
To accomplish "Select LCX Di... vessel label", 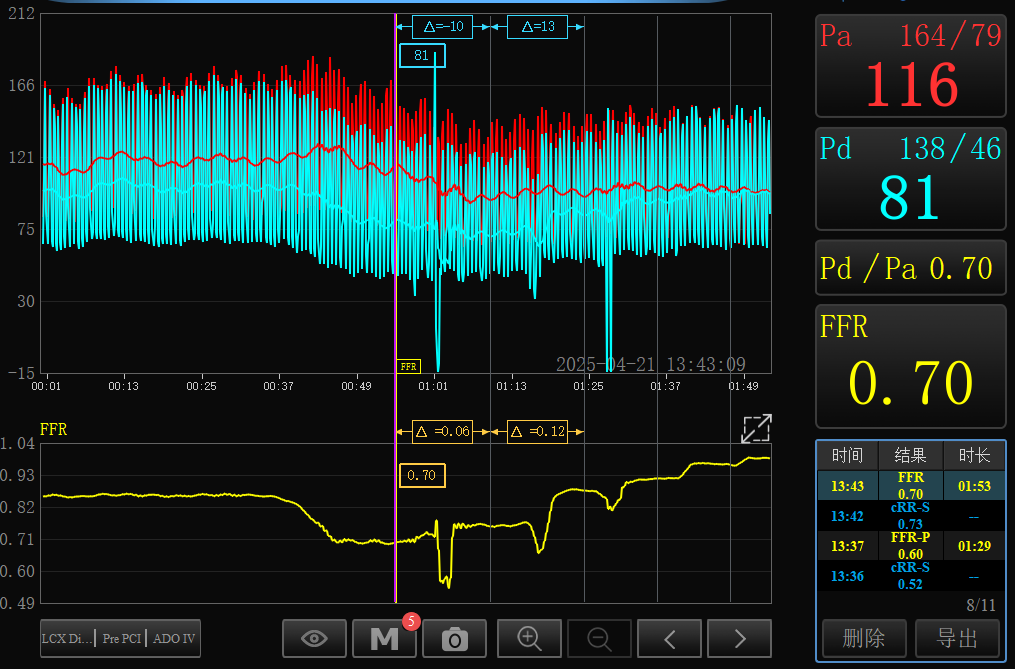I will [67, 639].
